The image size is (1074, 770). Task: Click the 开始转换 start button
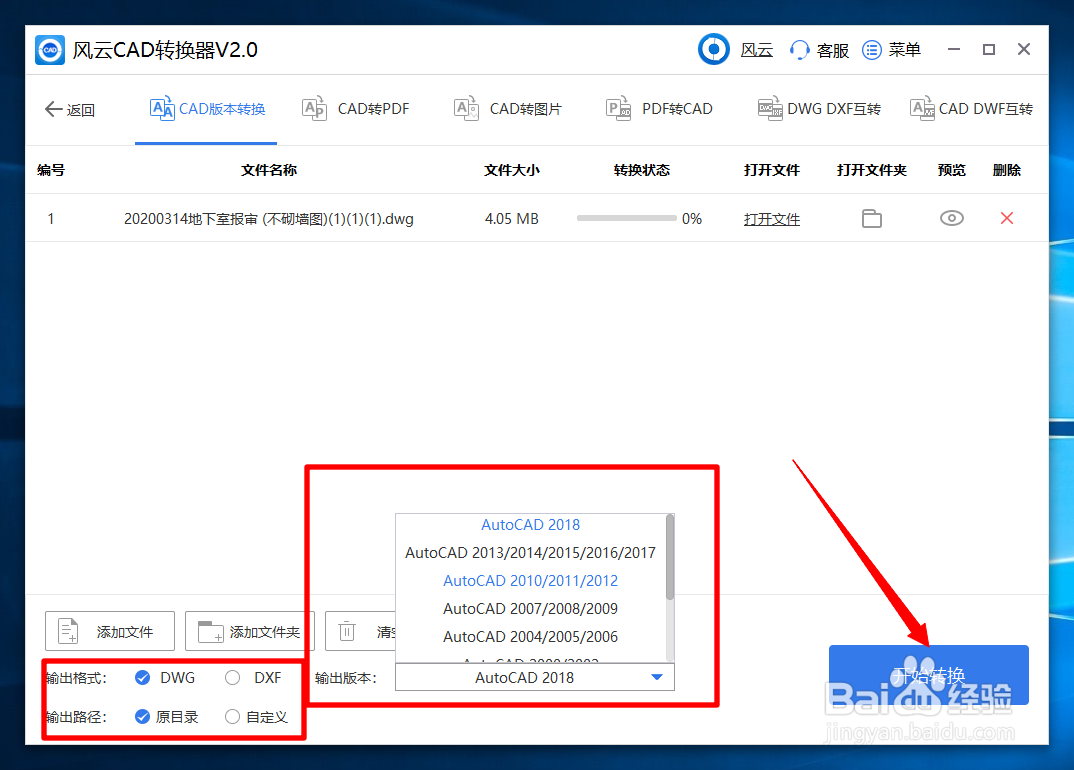(928, 675)
